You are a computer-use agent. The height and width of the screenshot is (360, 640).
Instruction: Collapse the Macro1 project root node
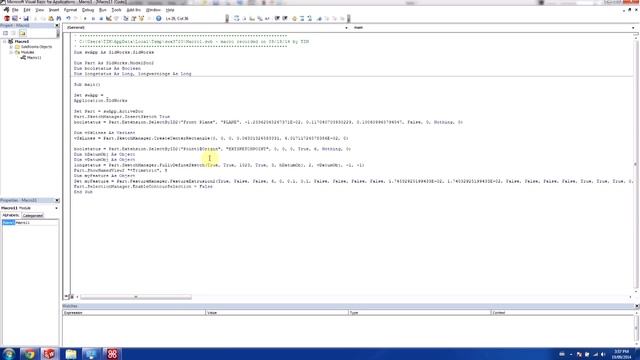pos(4,42)
